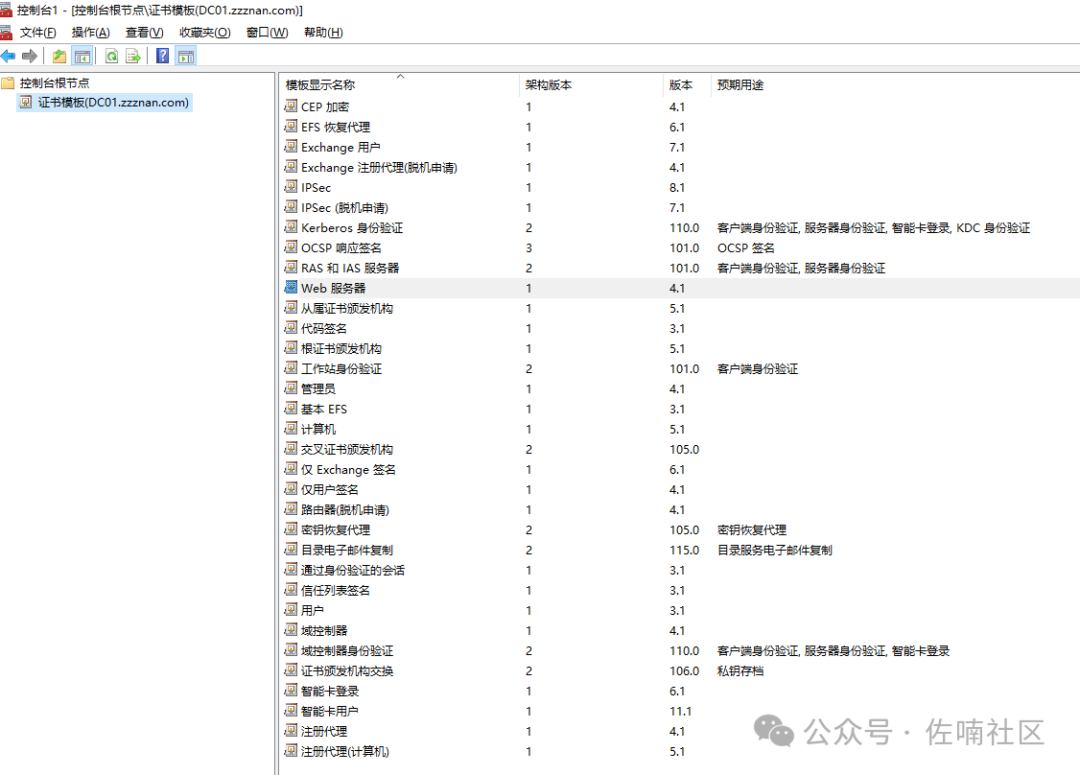
Task: Click the 控制台根节点 folder icon
Action: pos(8,83)
